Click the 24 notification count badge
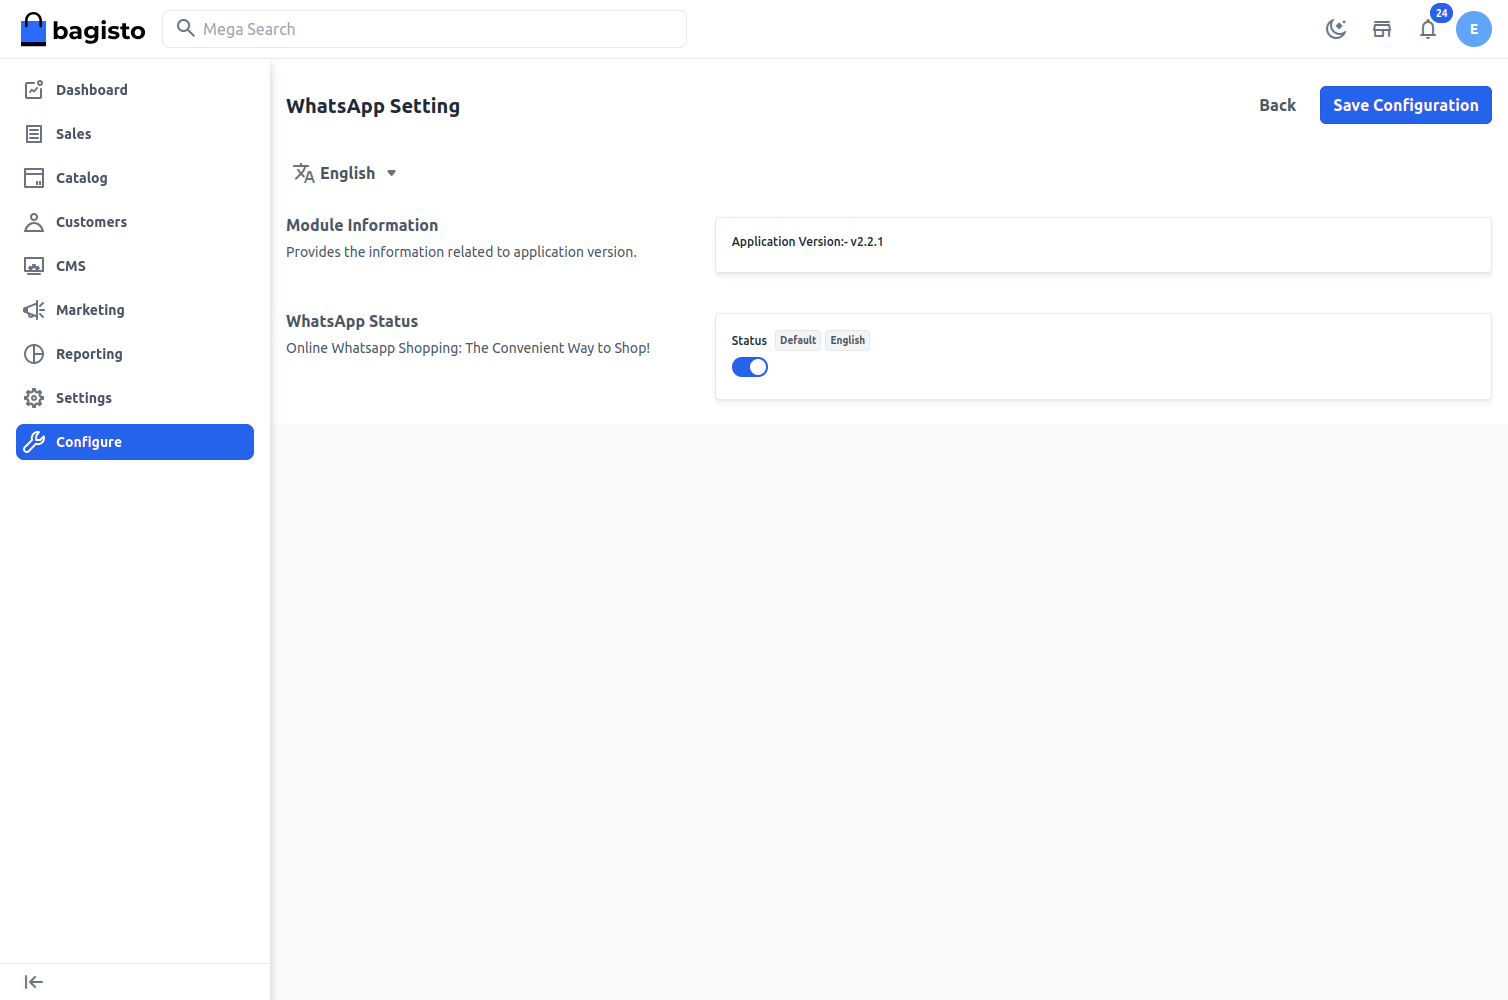The image size is (1508, 1000). (1441, 13)
